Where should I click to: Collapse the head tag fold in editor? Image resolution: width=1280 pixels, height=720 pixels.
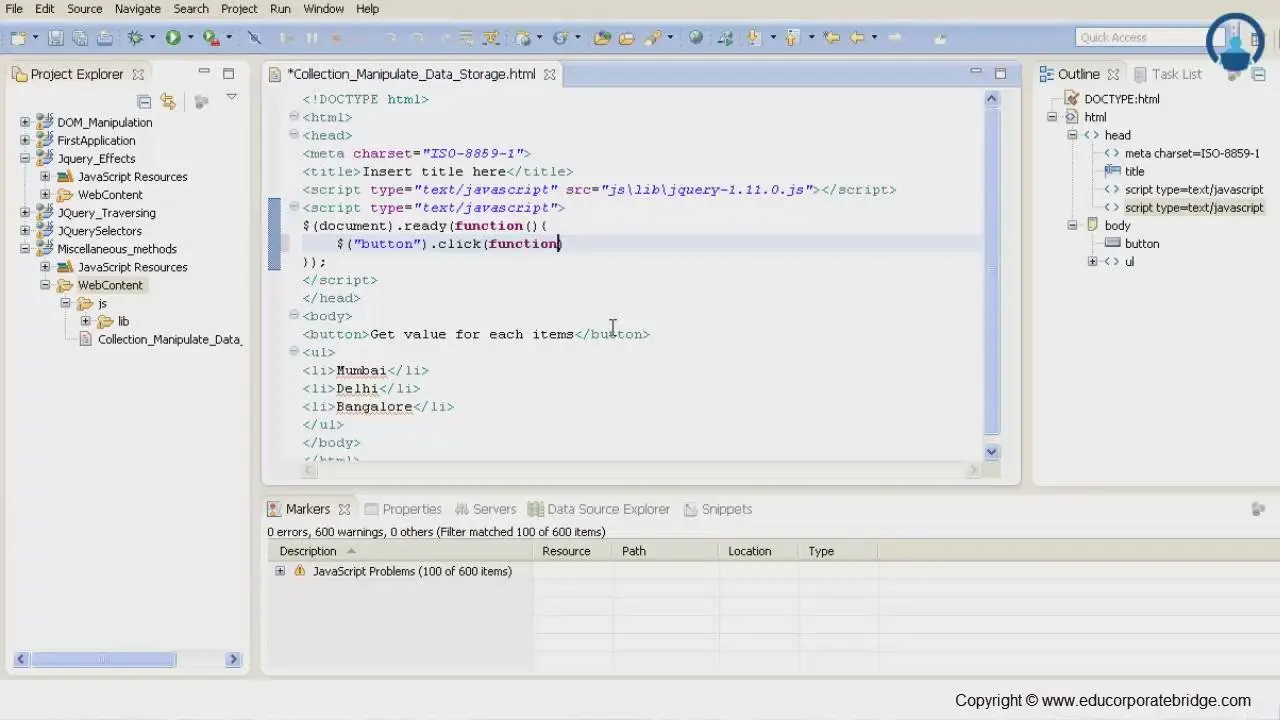(x=294, y=135)
